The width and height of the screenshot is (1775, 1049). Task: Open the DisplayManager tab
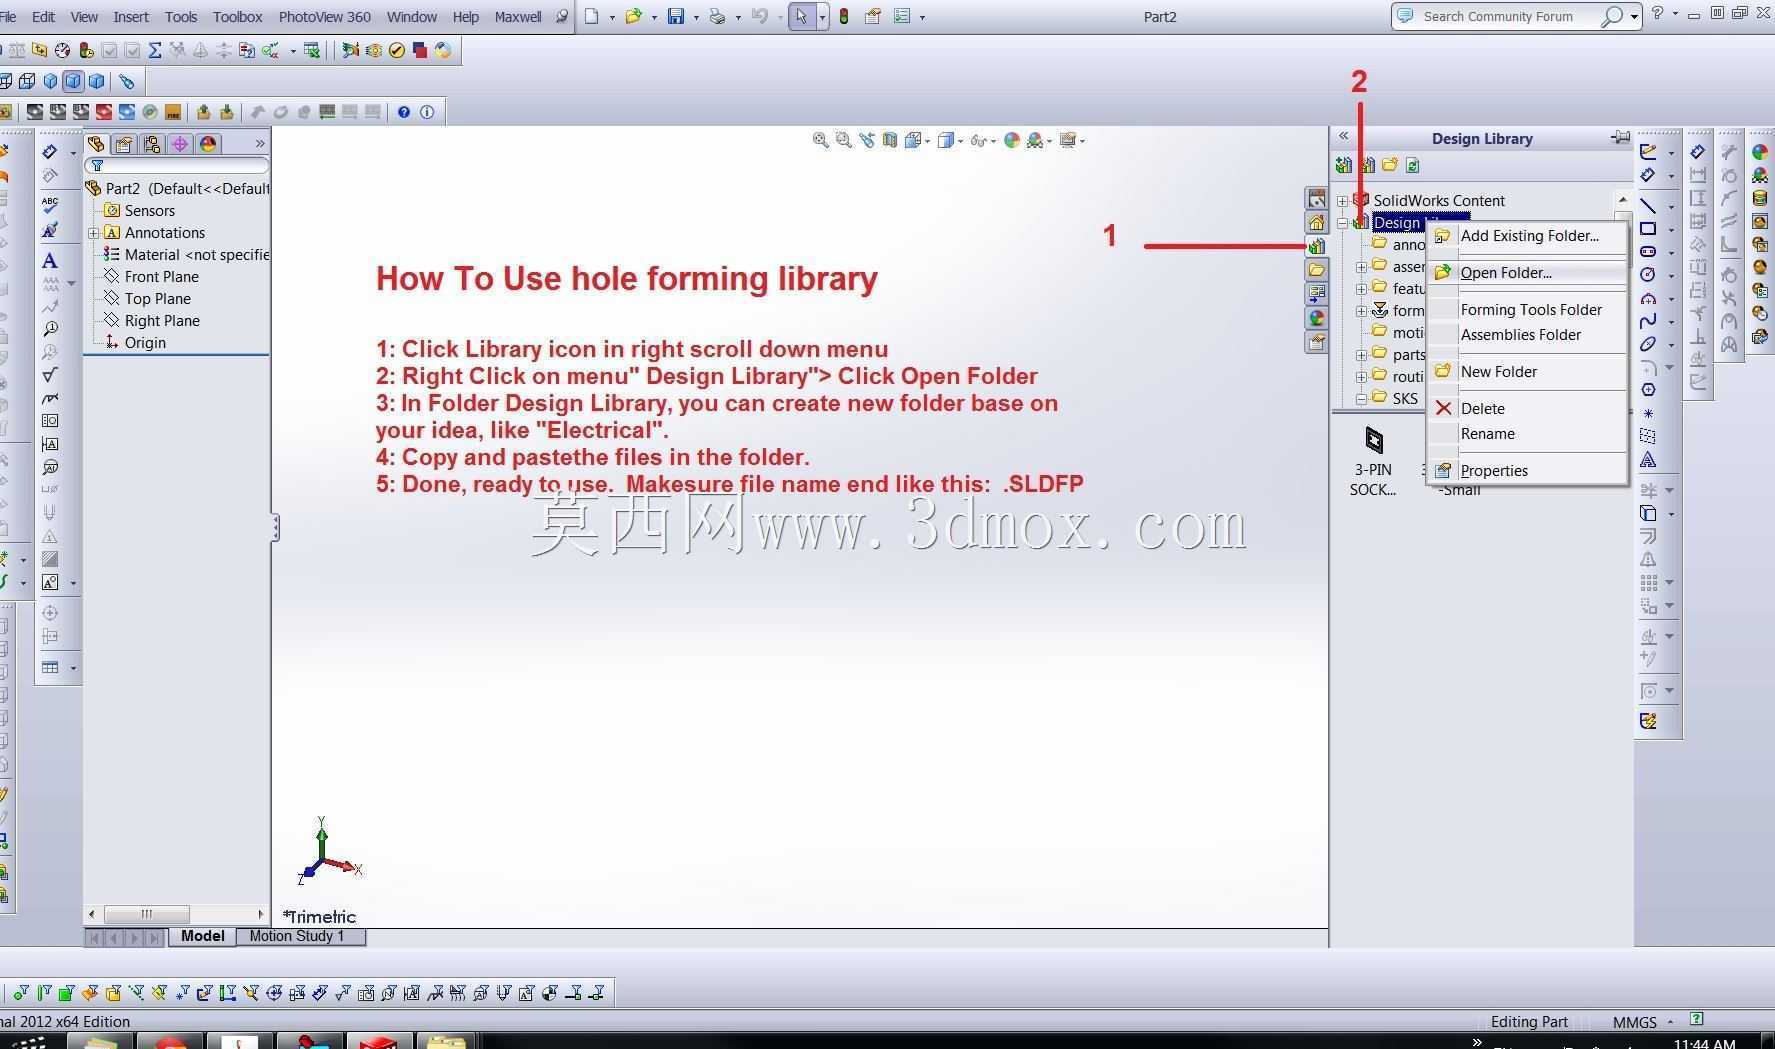[x=208, y=144]
